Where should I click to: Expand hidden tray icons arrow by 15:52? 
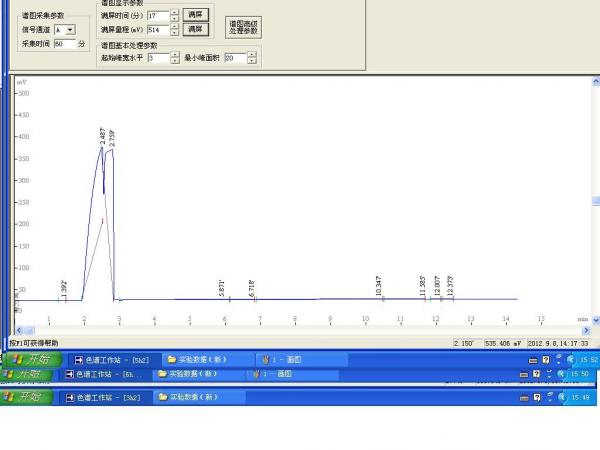(x=571, y=360)
